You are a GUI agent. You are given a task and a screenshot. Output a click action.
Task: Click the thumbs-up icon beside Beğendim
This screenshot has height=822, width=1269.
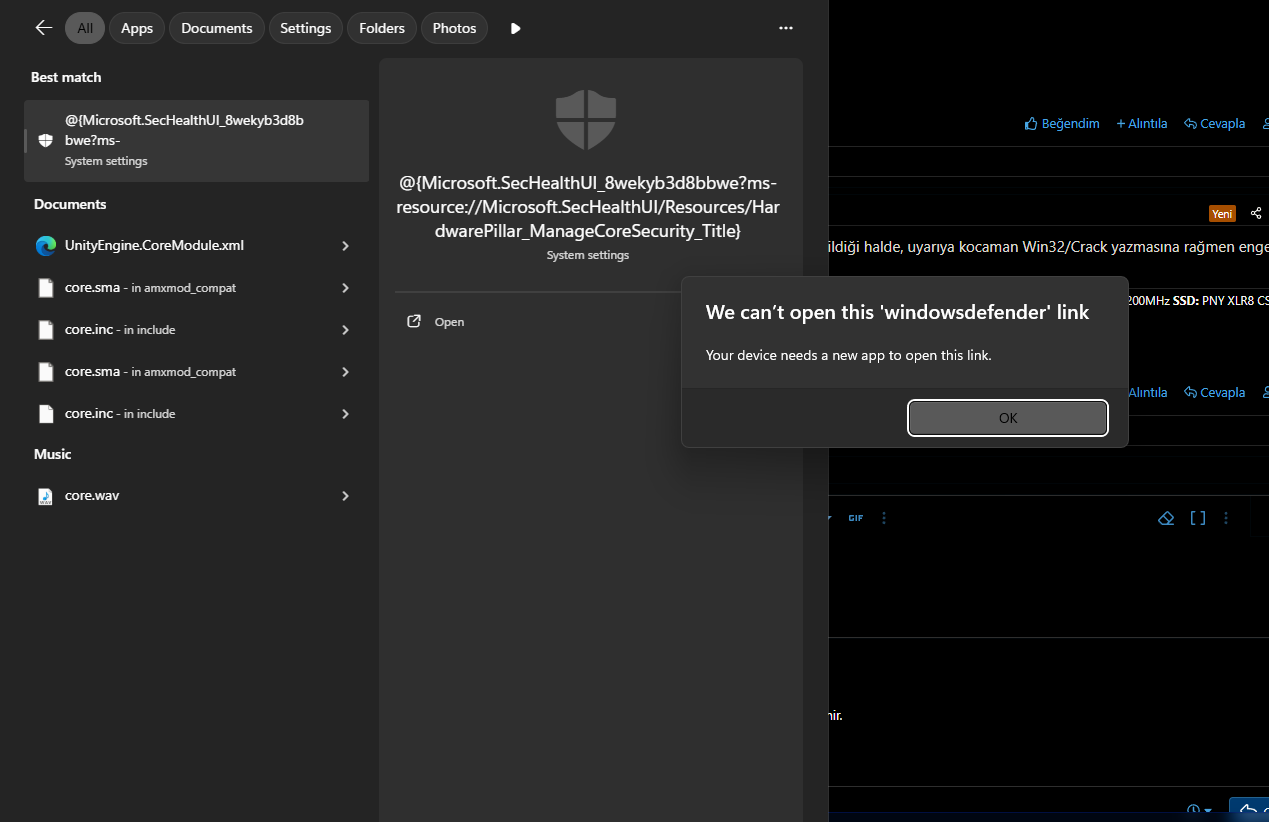click(1031, 123)
